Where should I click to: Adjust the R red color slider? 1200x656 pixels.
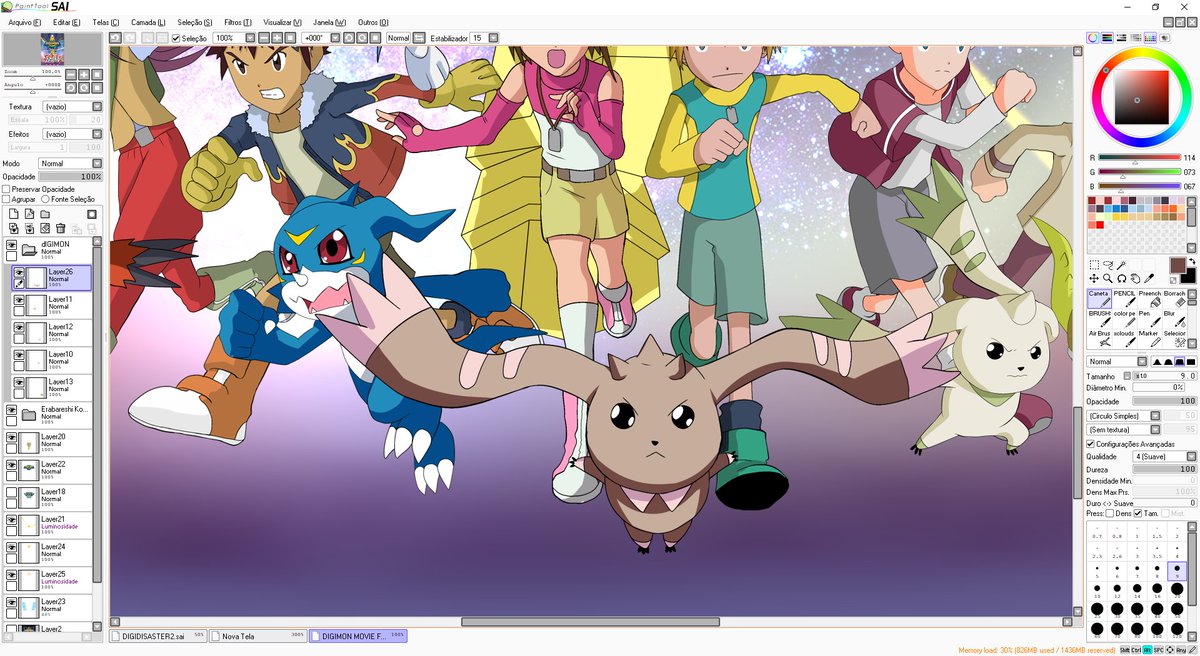(1139, 158)
